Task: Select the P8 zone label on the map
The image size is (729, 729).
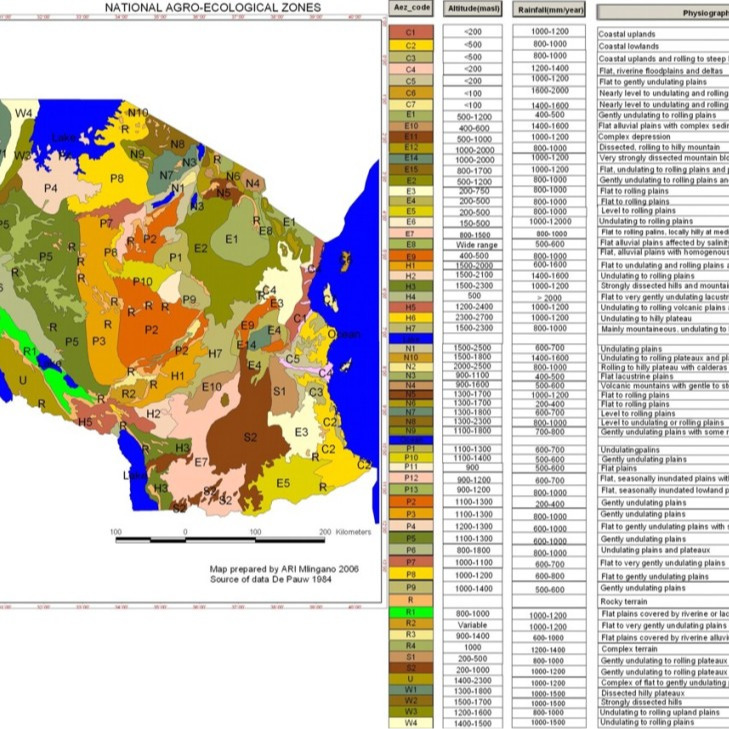Action: tap(117, 179)
